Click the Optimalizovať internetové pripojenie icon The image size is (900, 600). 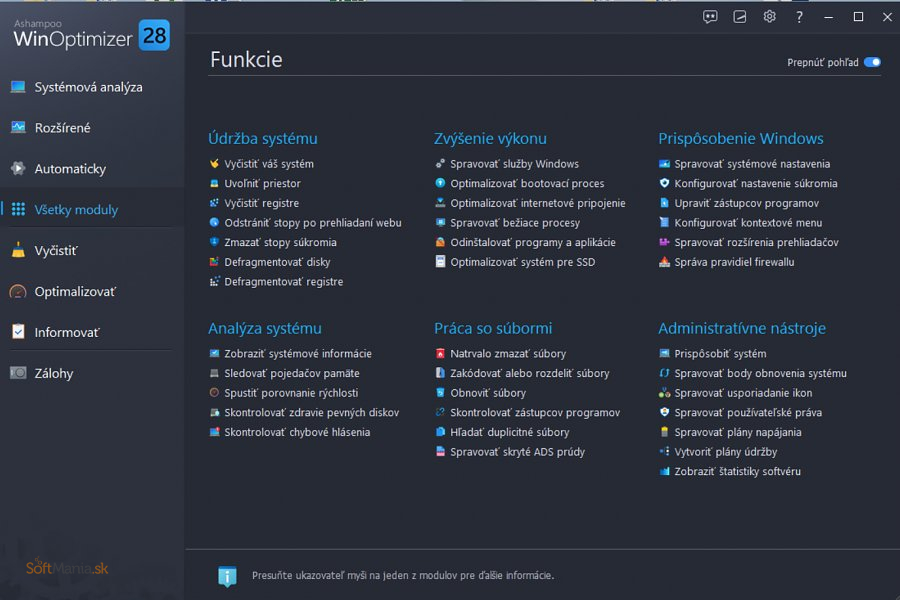coord(440,203)
